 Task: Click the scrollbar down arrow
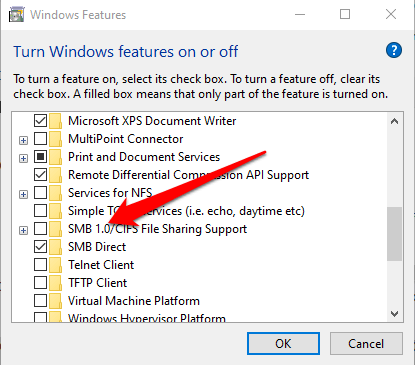[395, 314]
